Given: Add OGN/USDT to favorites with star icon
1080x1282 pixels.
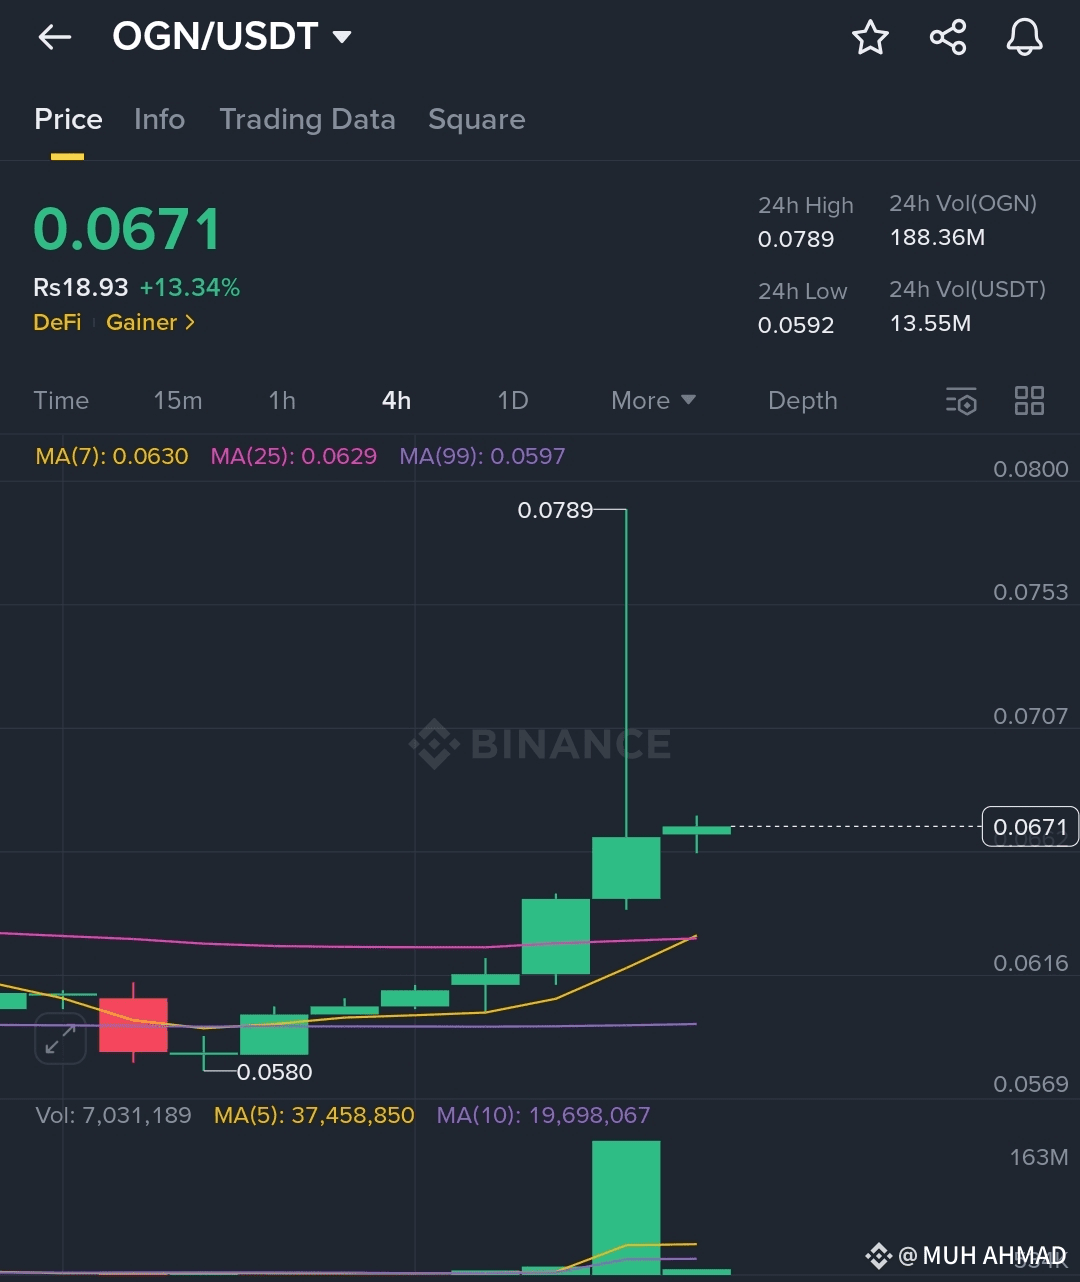Looking at the screenshot, I should 870,38.
